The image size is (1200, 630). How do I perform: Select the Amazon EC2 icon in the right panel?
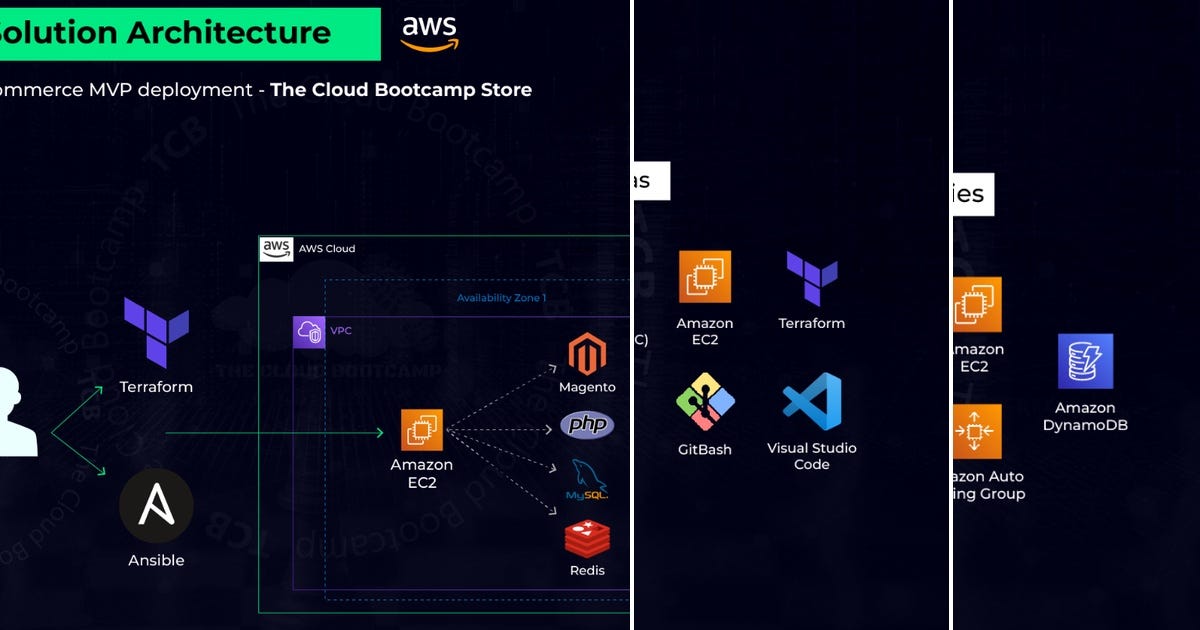click(x=977, y=305)
